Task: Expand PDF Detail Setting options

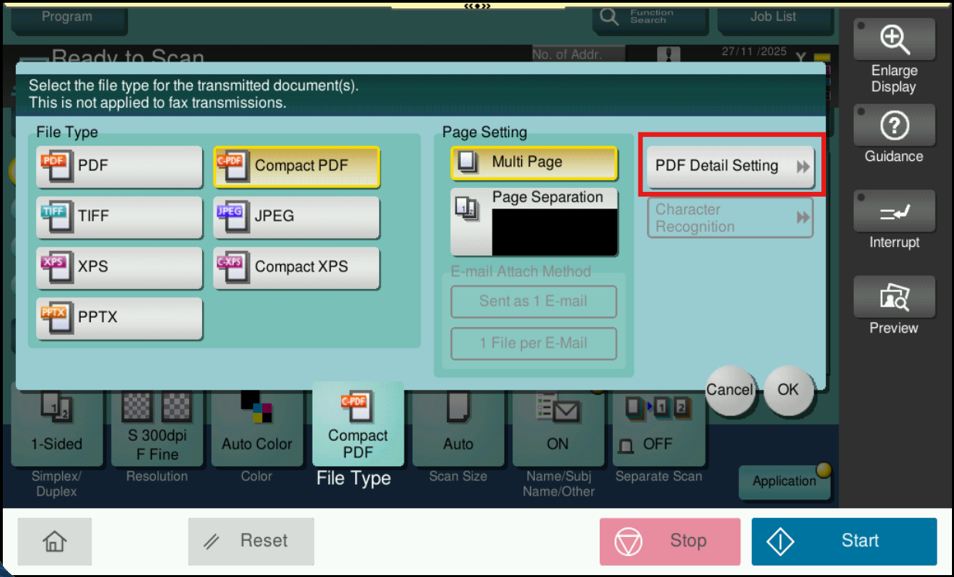Action: pyautogui.click(x=731, y=166)
